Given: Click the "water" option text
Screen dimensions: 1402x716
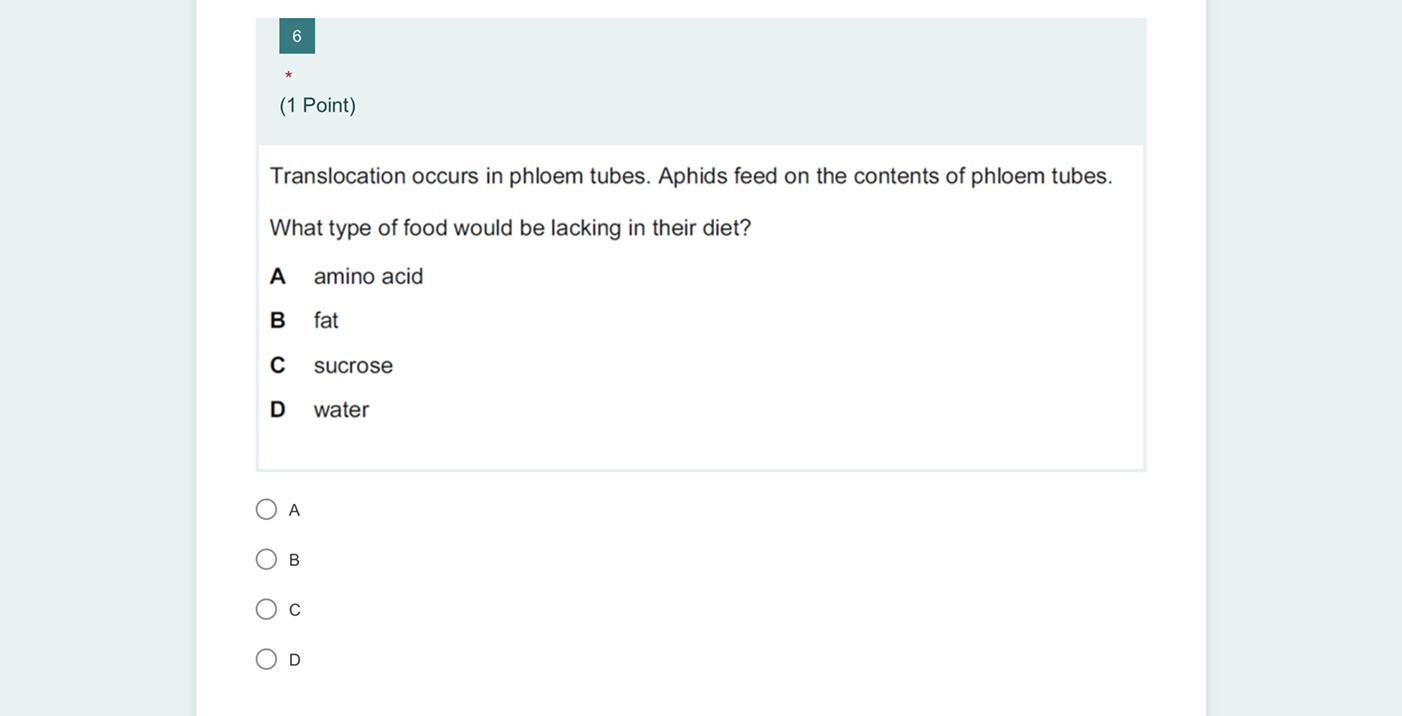Looking at the screenshot, I should point(341,410).
